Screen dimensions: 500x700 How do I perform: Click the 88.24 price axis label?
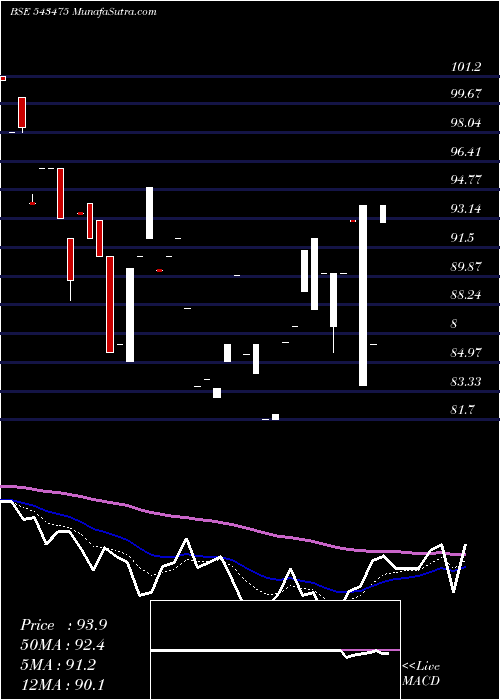tap(466, 295)
